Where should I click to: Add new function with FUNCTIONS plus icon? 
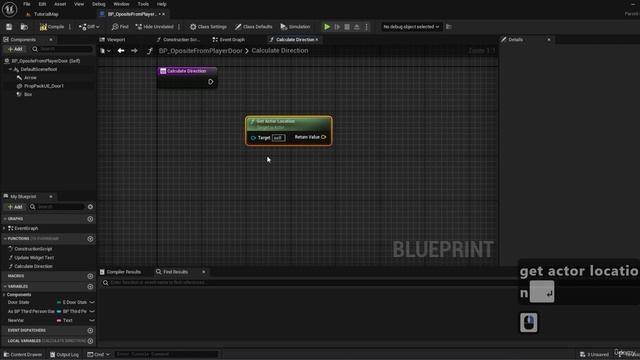pos(90,239)
